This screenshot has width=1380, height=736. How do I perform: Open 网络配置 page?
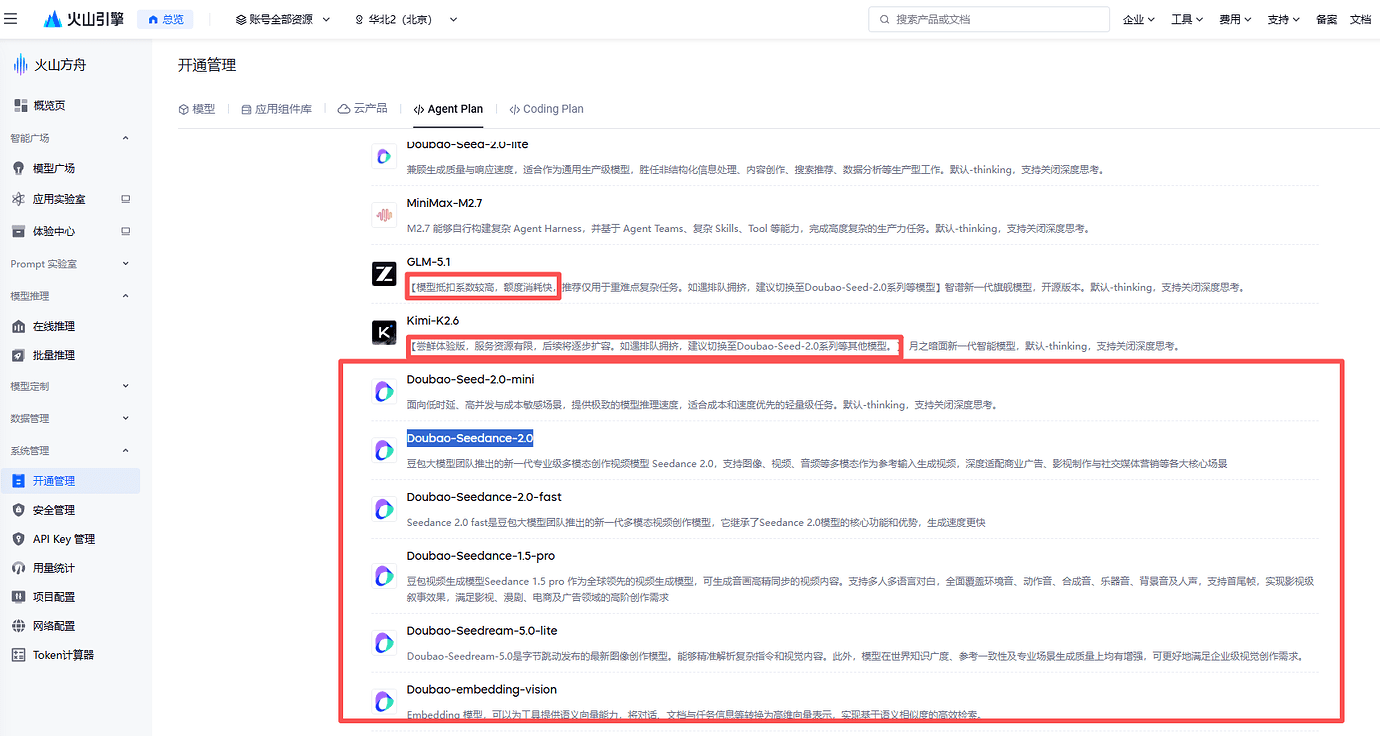pos(54,626)
